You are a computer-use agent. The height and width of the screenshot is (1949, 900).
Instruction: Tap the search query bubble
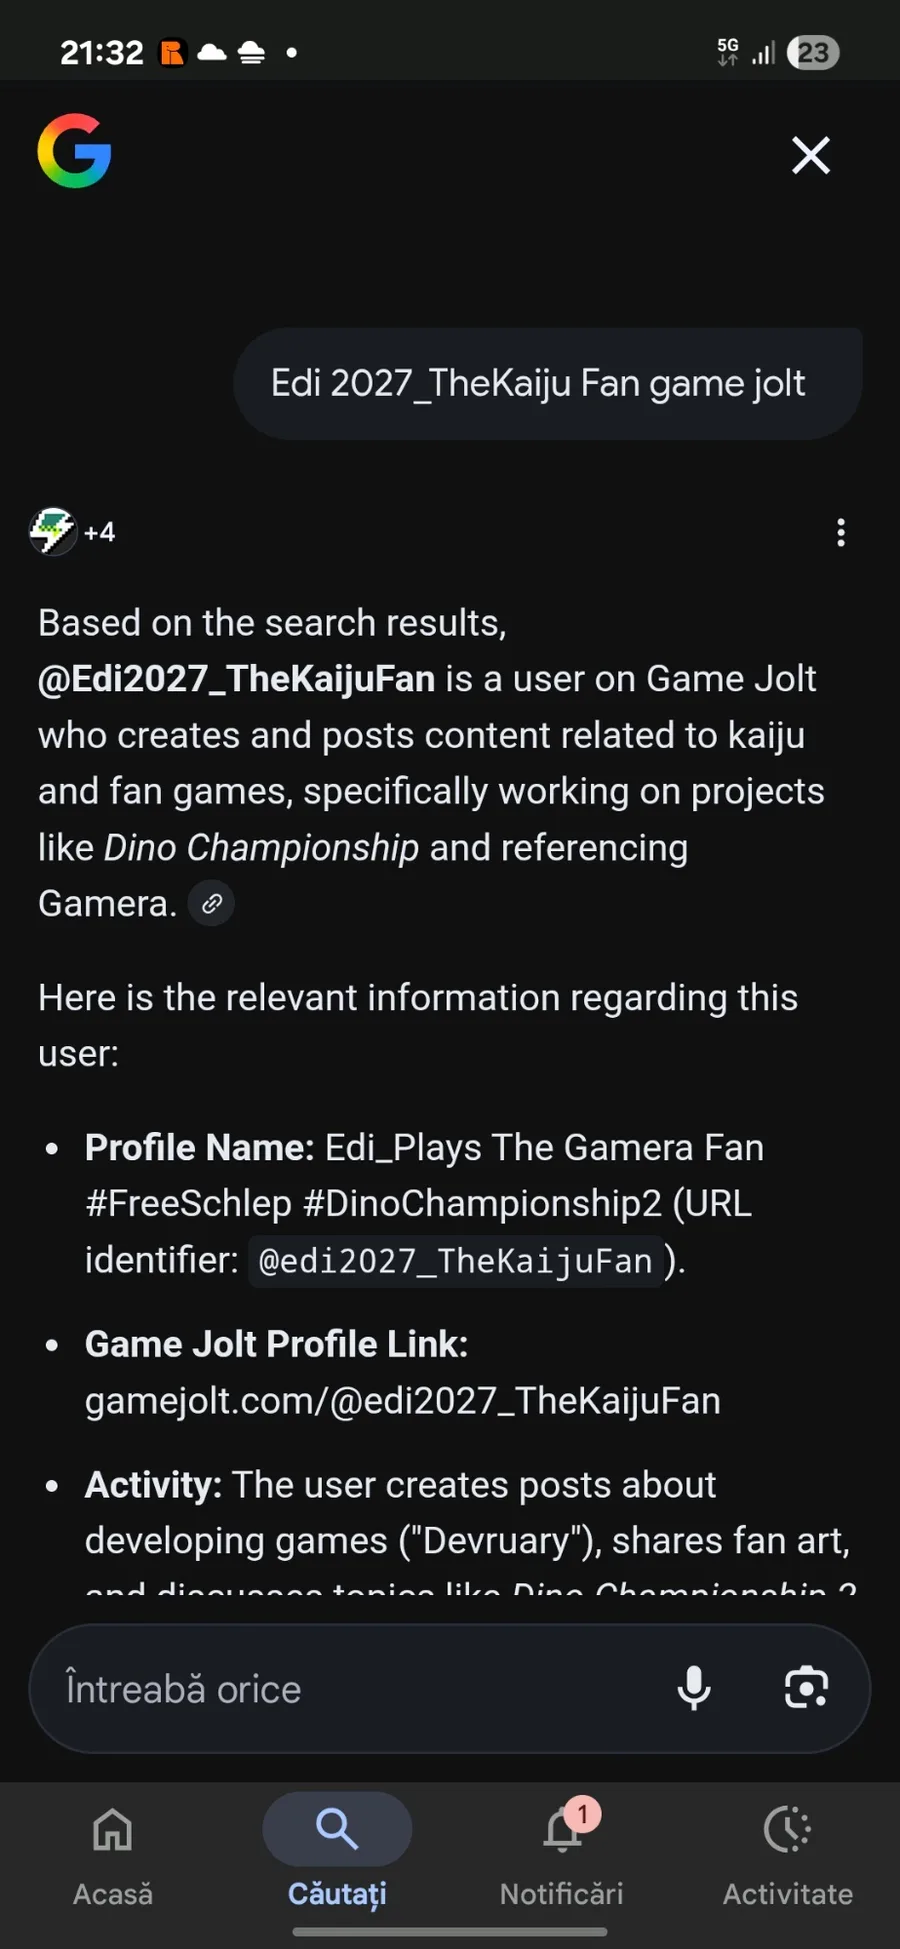coord(547,383)
